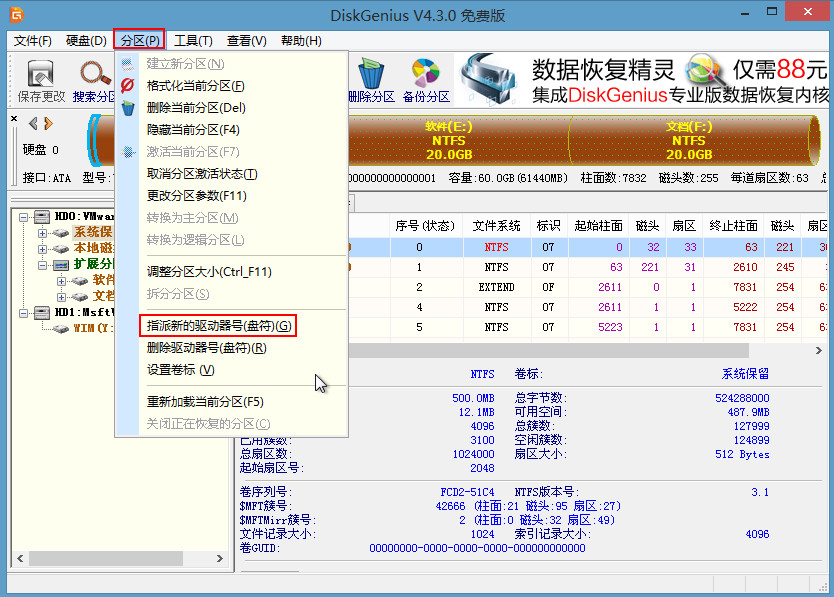The image size is (834, 597).
Task: Click the tree panel's right scroll arrow
Action: (x=219, y=558)
